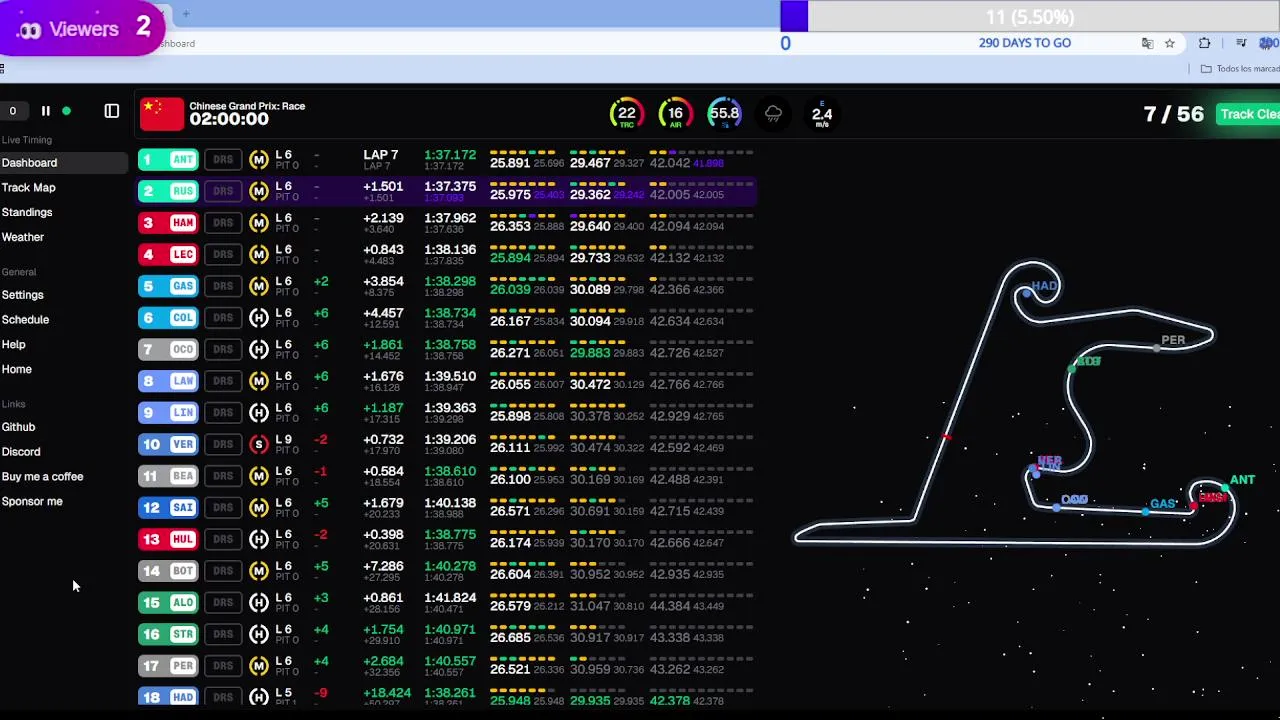
Task: Click the DRS badge for GAS
Action: pyautogui.click(x=223, y=286)
